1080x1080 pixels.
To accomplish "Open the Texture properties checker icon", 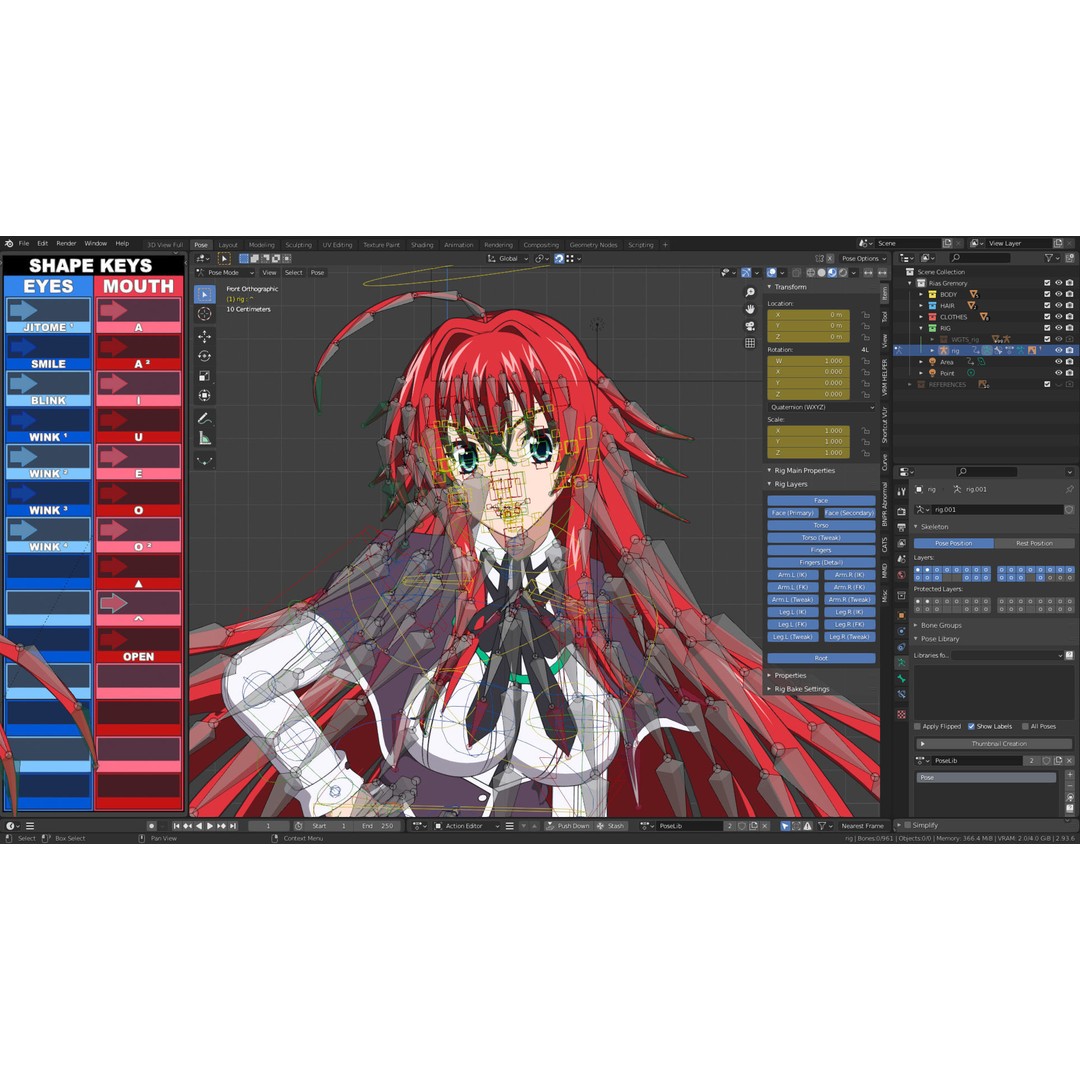I will 902,715.
